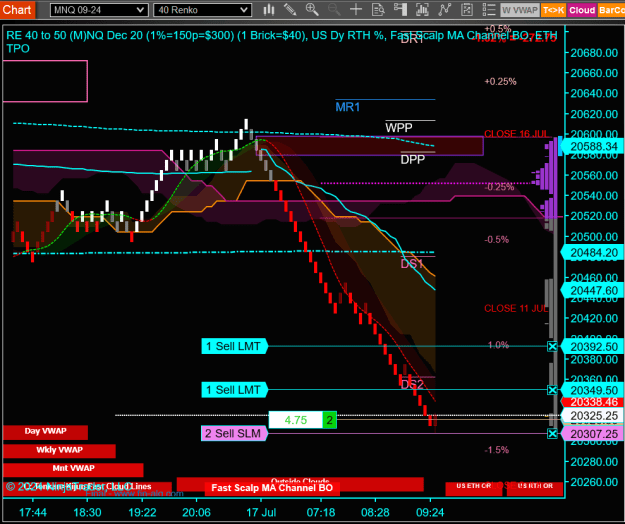This screenshot has height=524, width=625.
Task: Click the 20:06 time axis label
Action: (x=196, y=512)
